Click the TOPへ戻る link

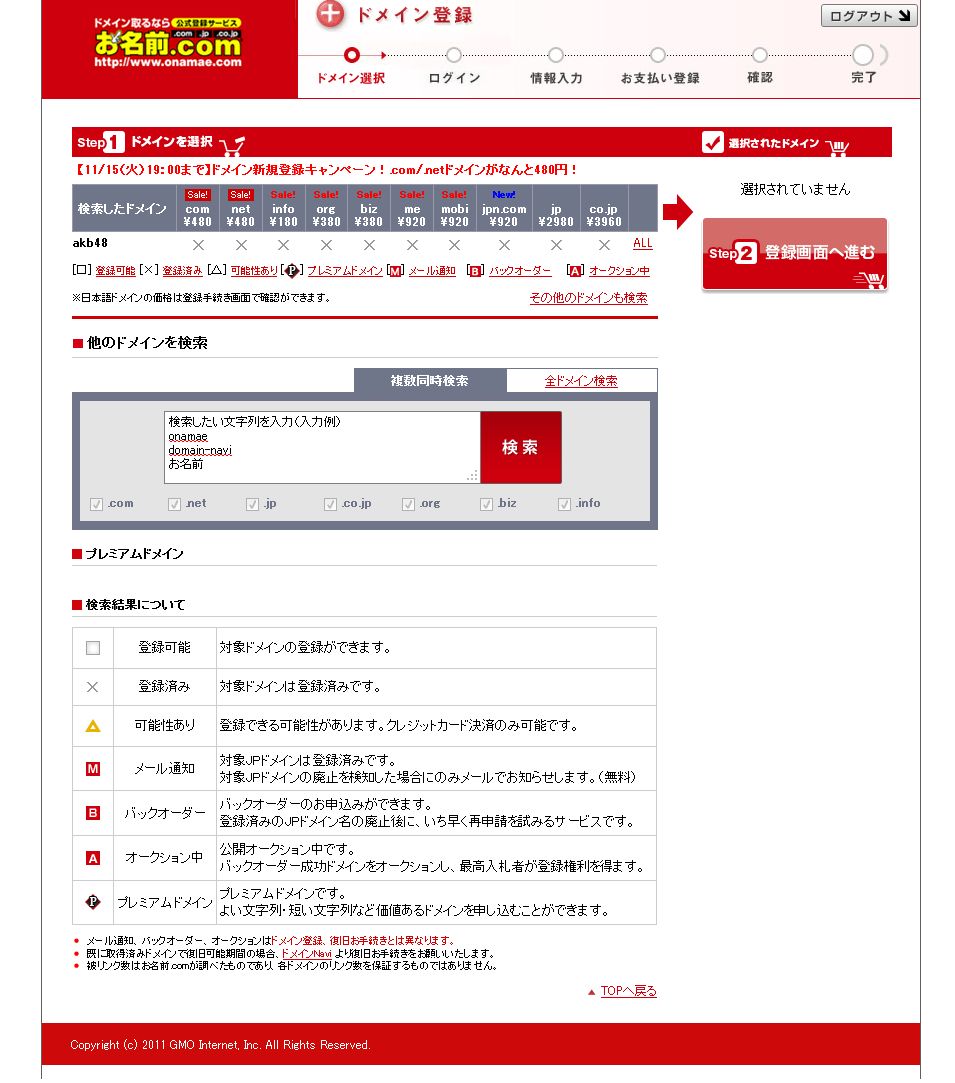(x=628, y=991)
